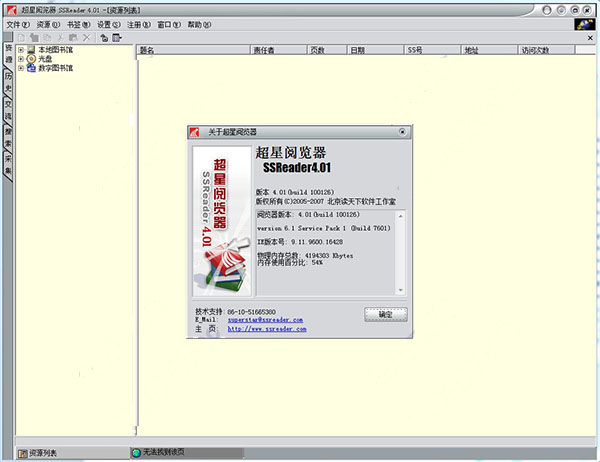Sort by the 访问次数 column header
The width and height of the screenshot is (600, 462).
pyautogui.click(x=546, y=50)
